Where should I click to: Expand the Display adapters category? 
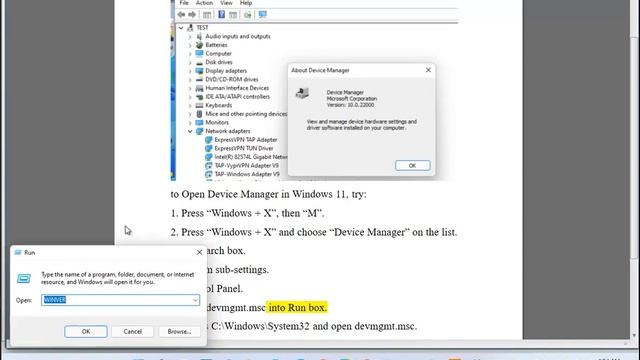190,71
